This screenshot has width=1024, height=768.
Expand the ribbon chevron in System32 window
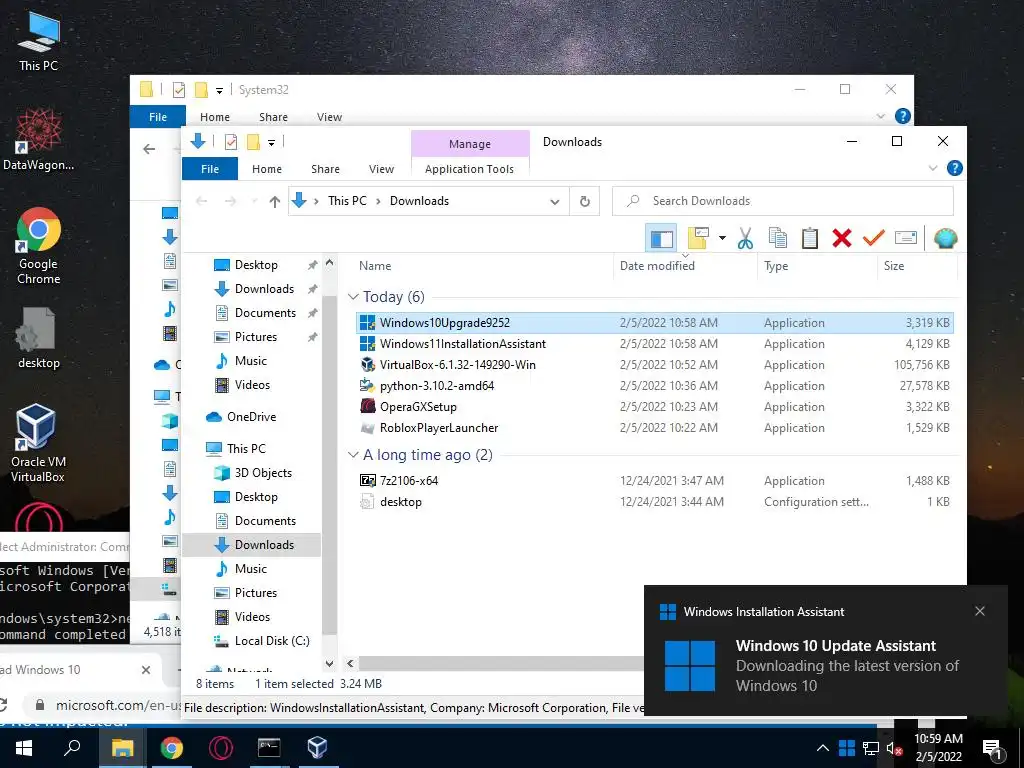(x=880, y=116)
